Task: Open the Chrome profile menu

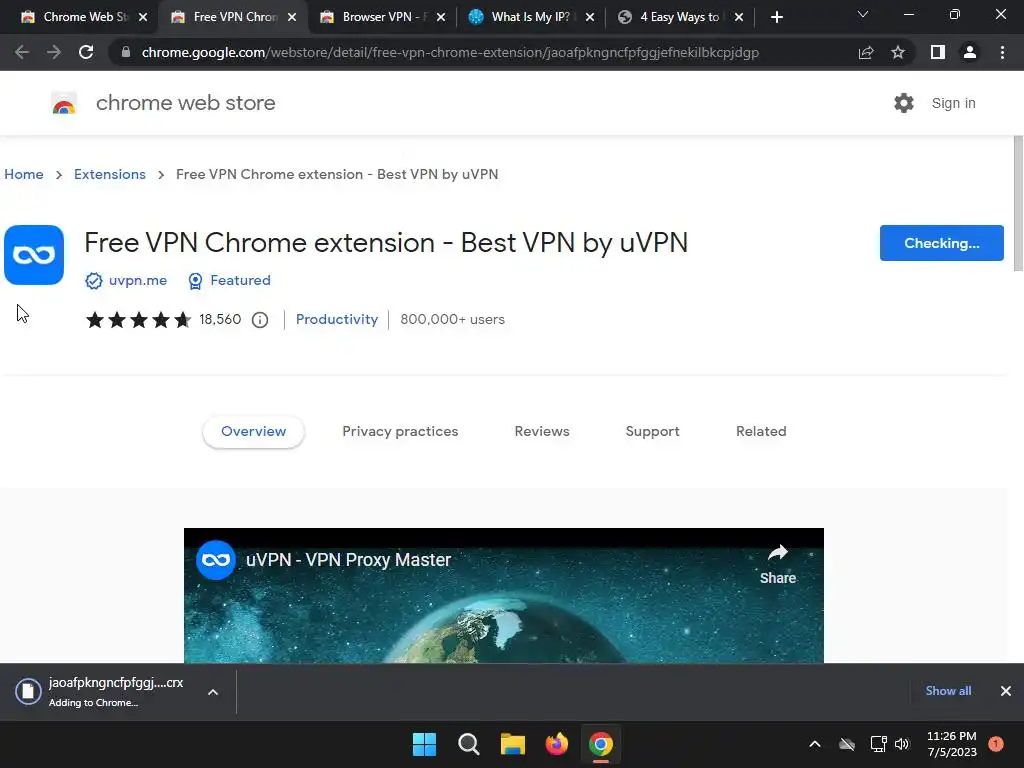Action: 970,52
